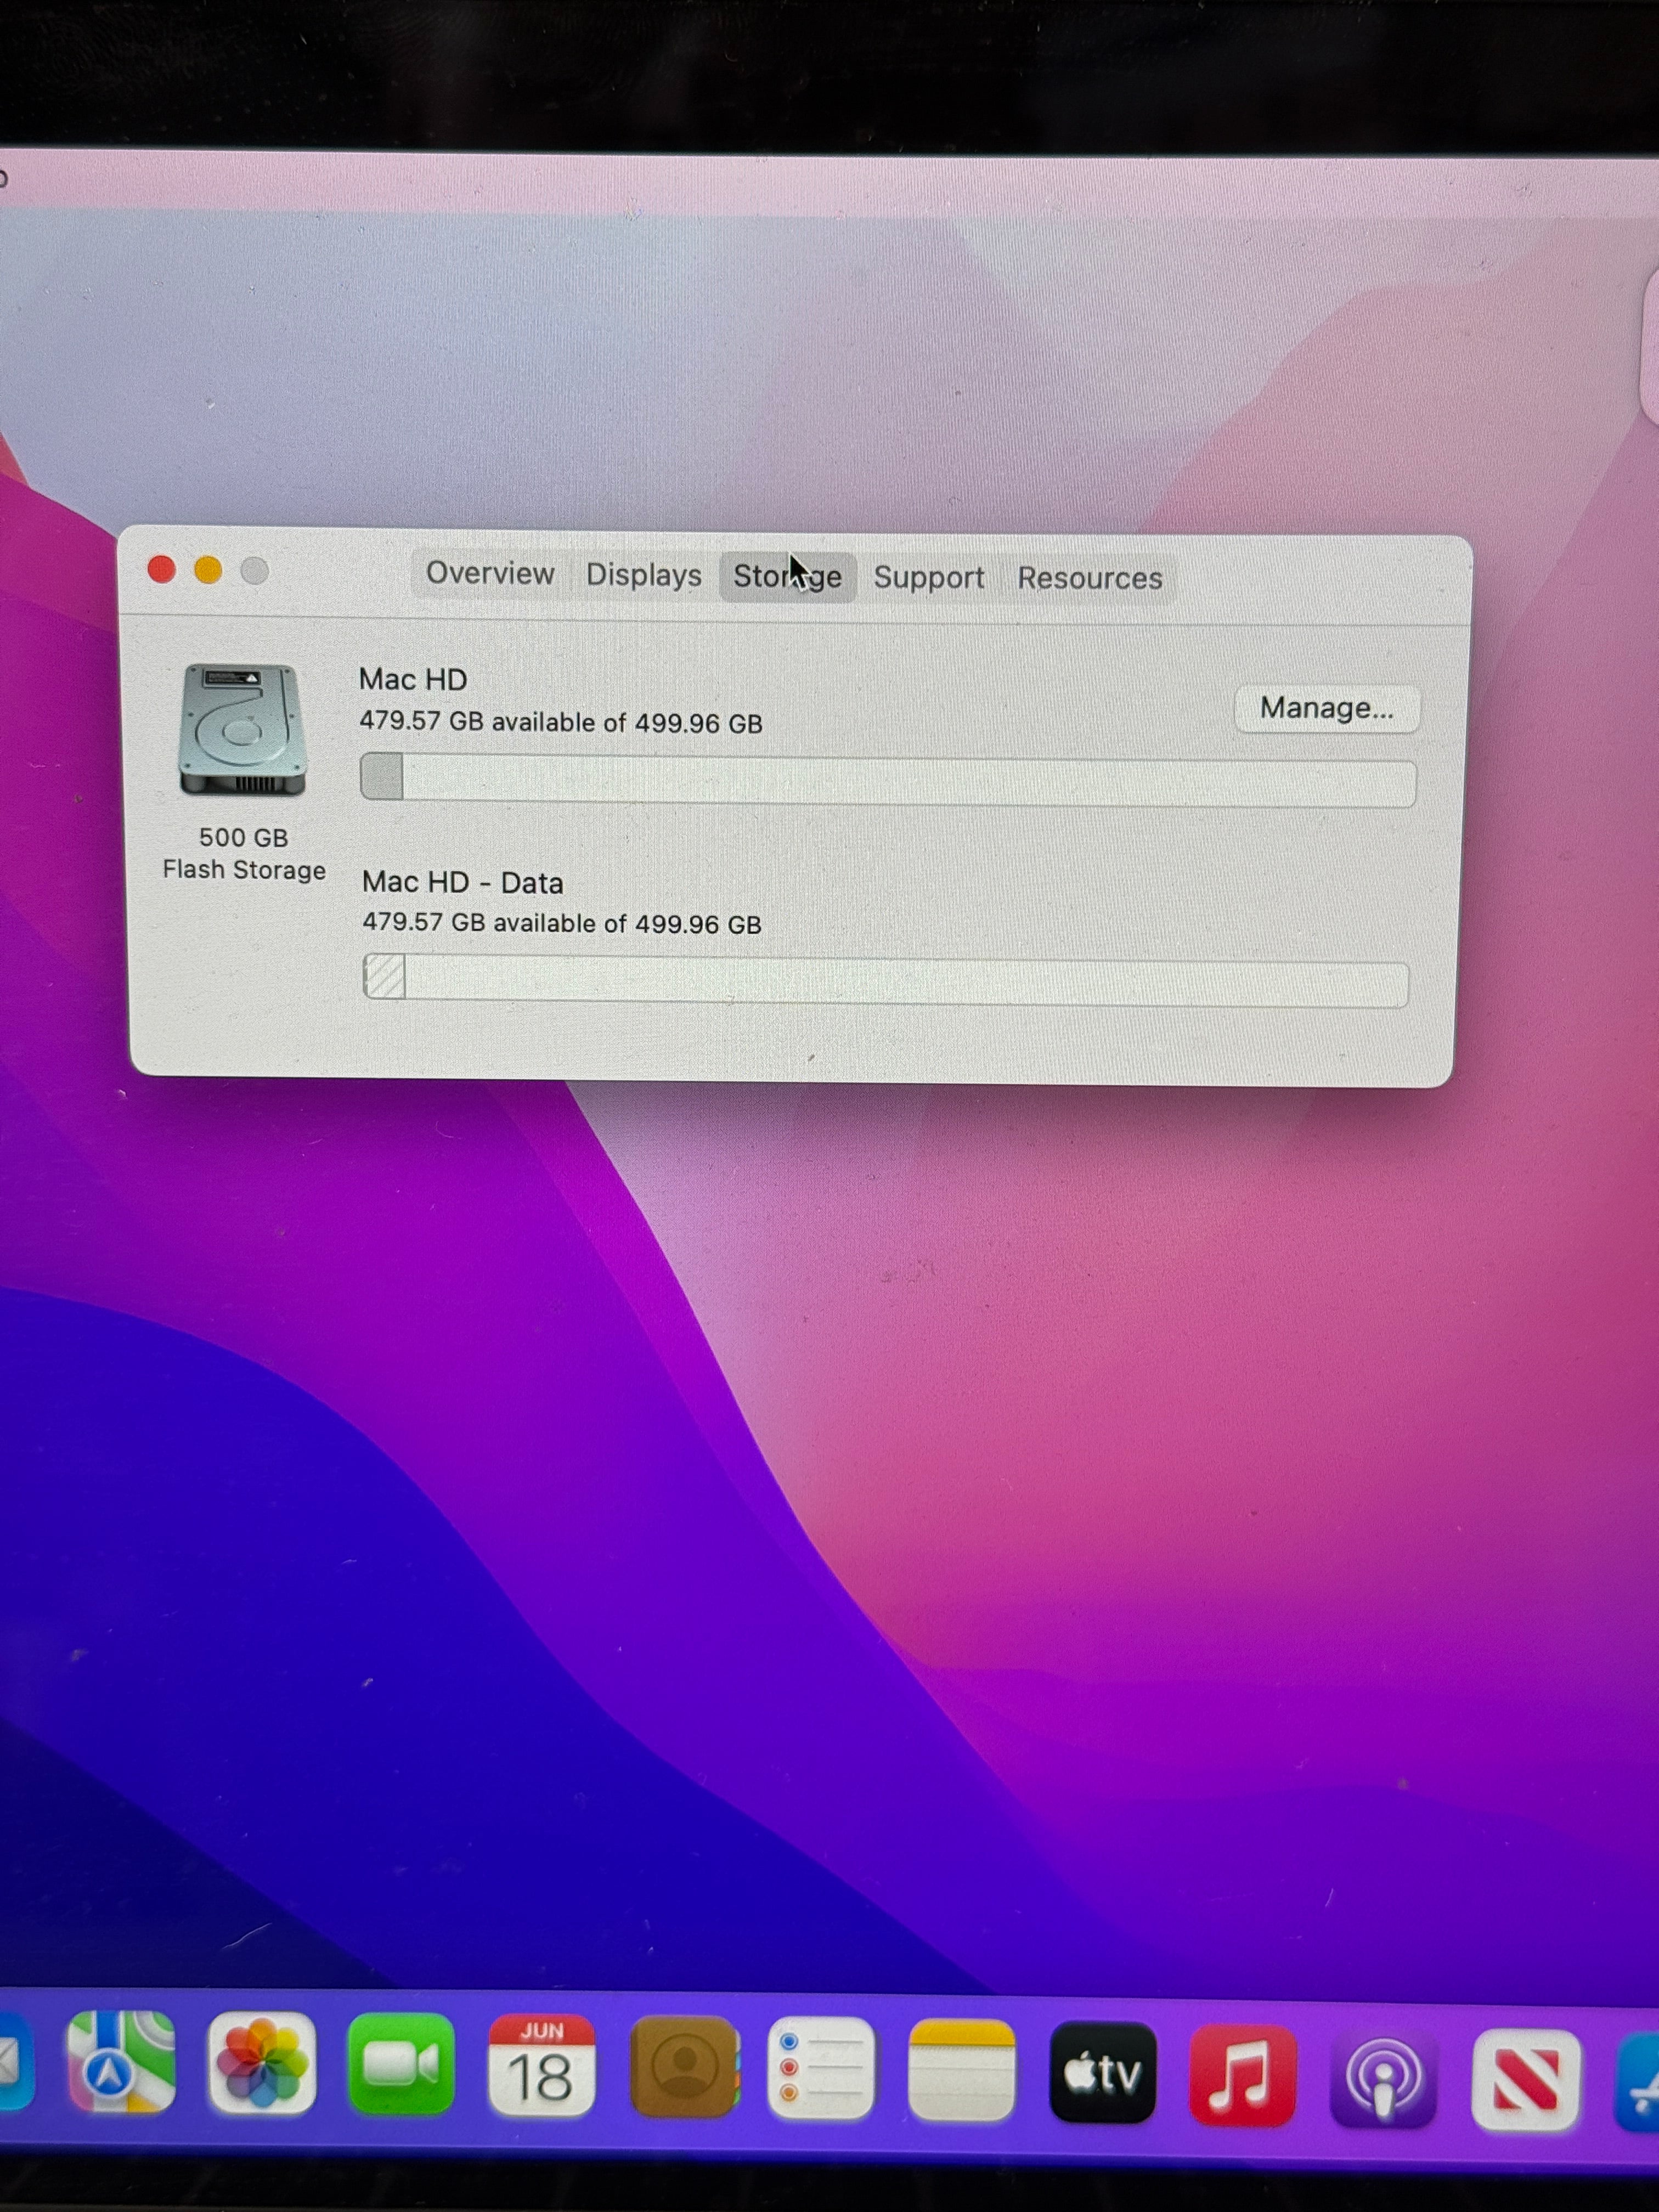This screenshot has width=1659, height=2212.
Task: Open FaceTime from the Dock
Action: [400, 2065]
